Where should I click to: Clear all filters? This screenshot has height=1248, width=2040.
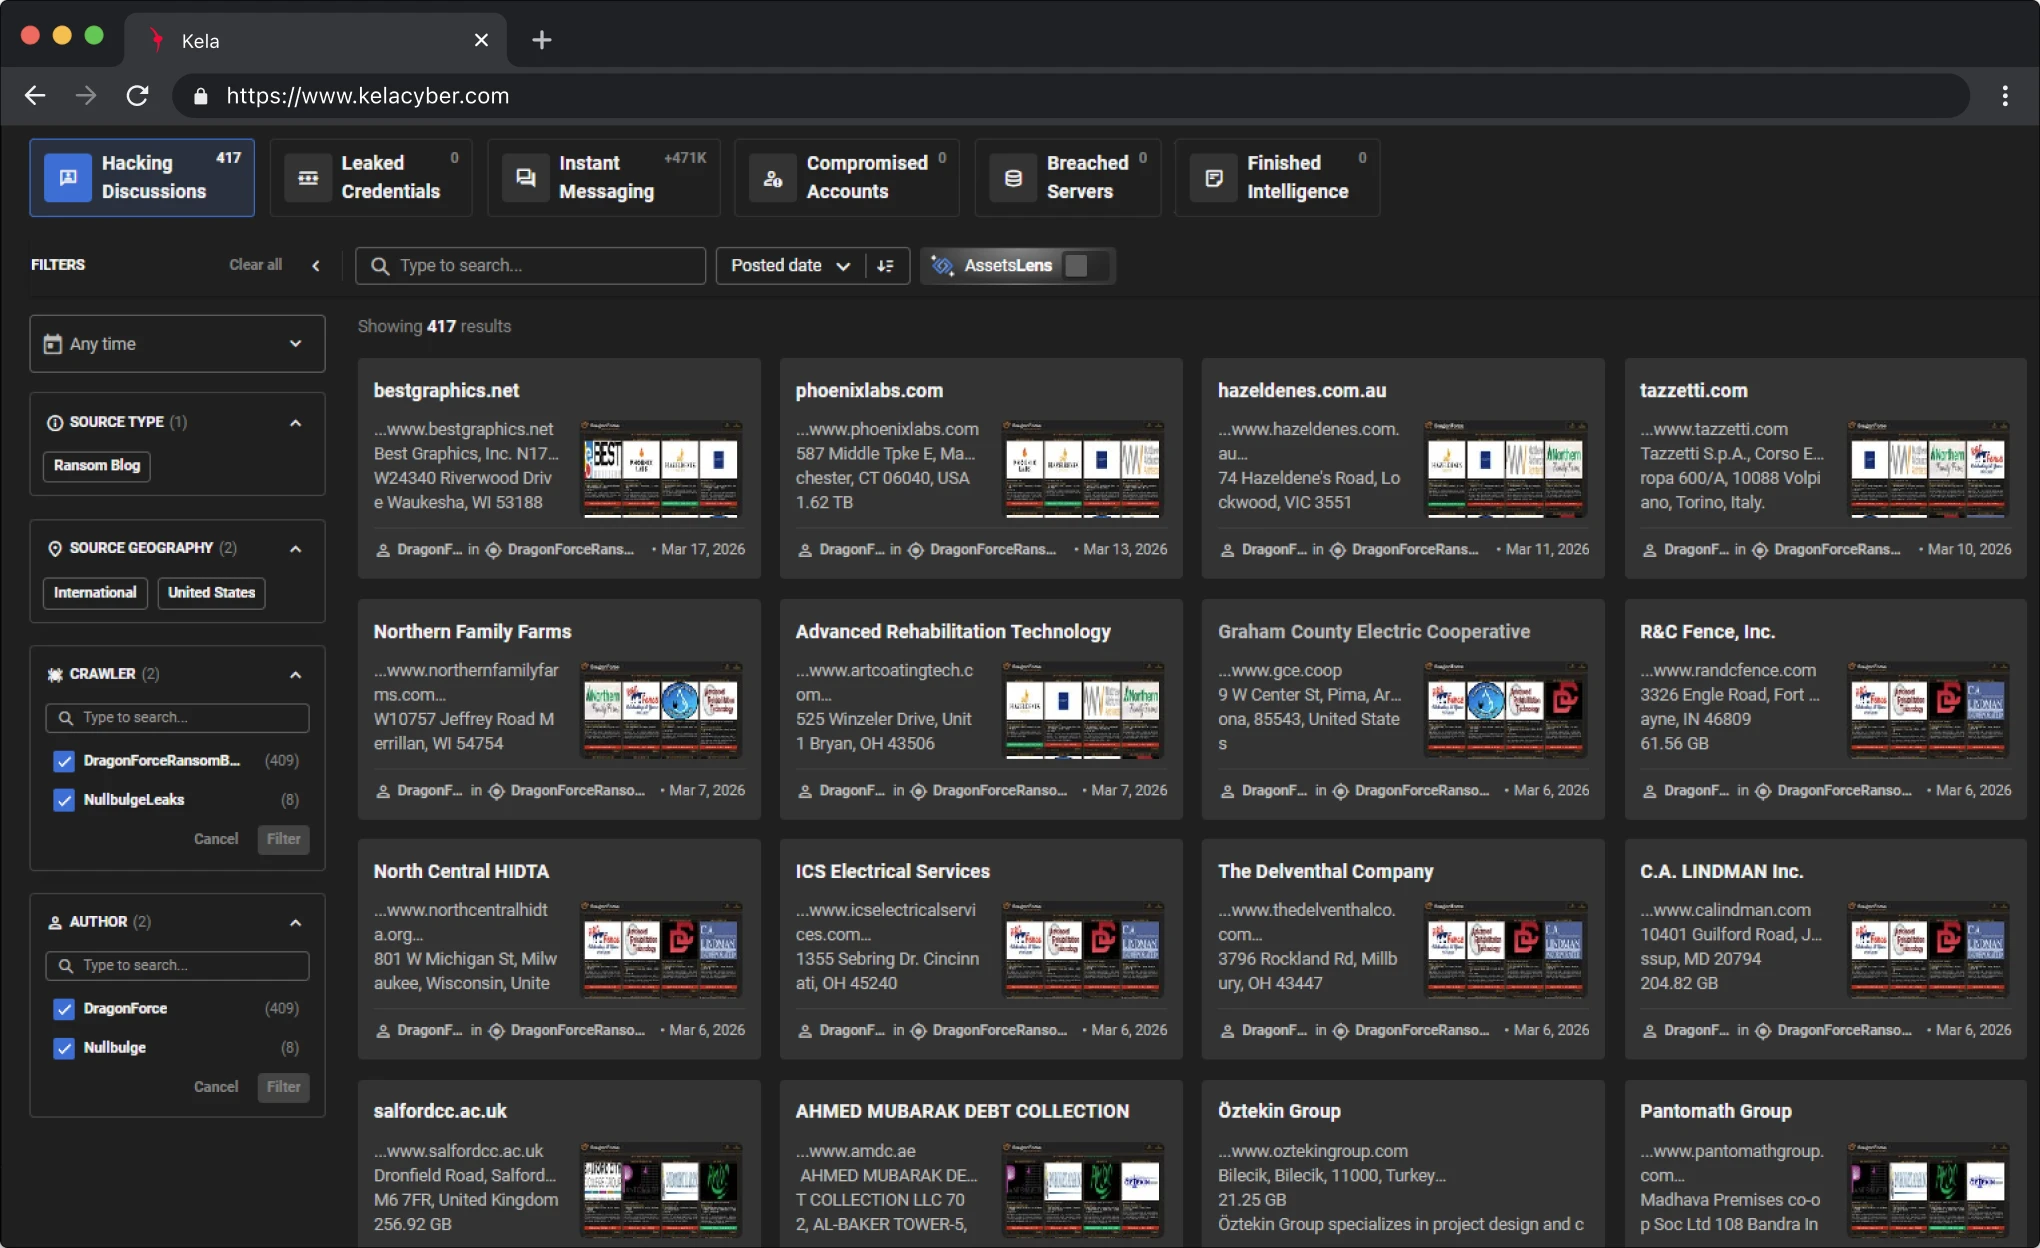pos(256,265)
